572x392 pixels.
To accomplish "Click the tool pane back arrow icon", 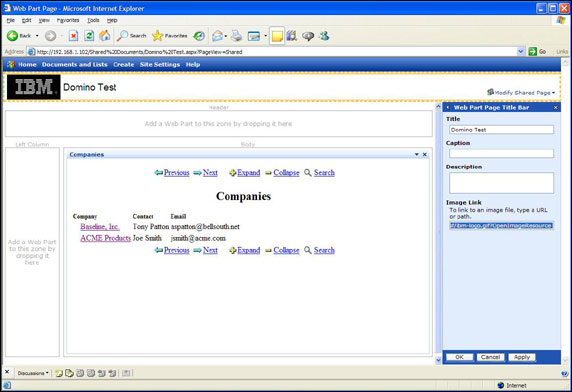I will point(448,107).
